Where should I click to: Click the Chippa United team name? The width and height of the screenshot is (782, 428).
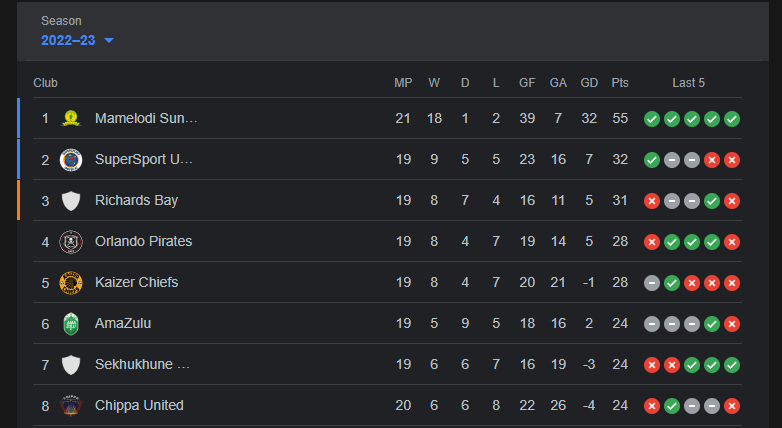click(139, 406)
